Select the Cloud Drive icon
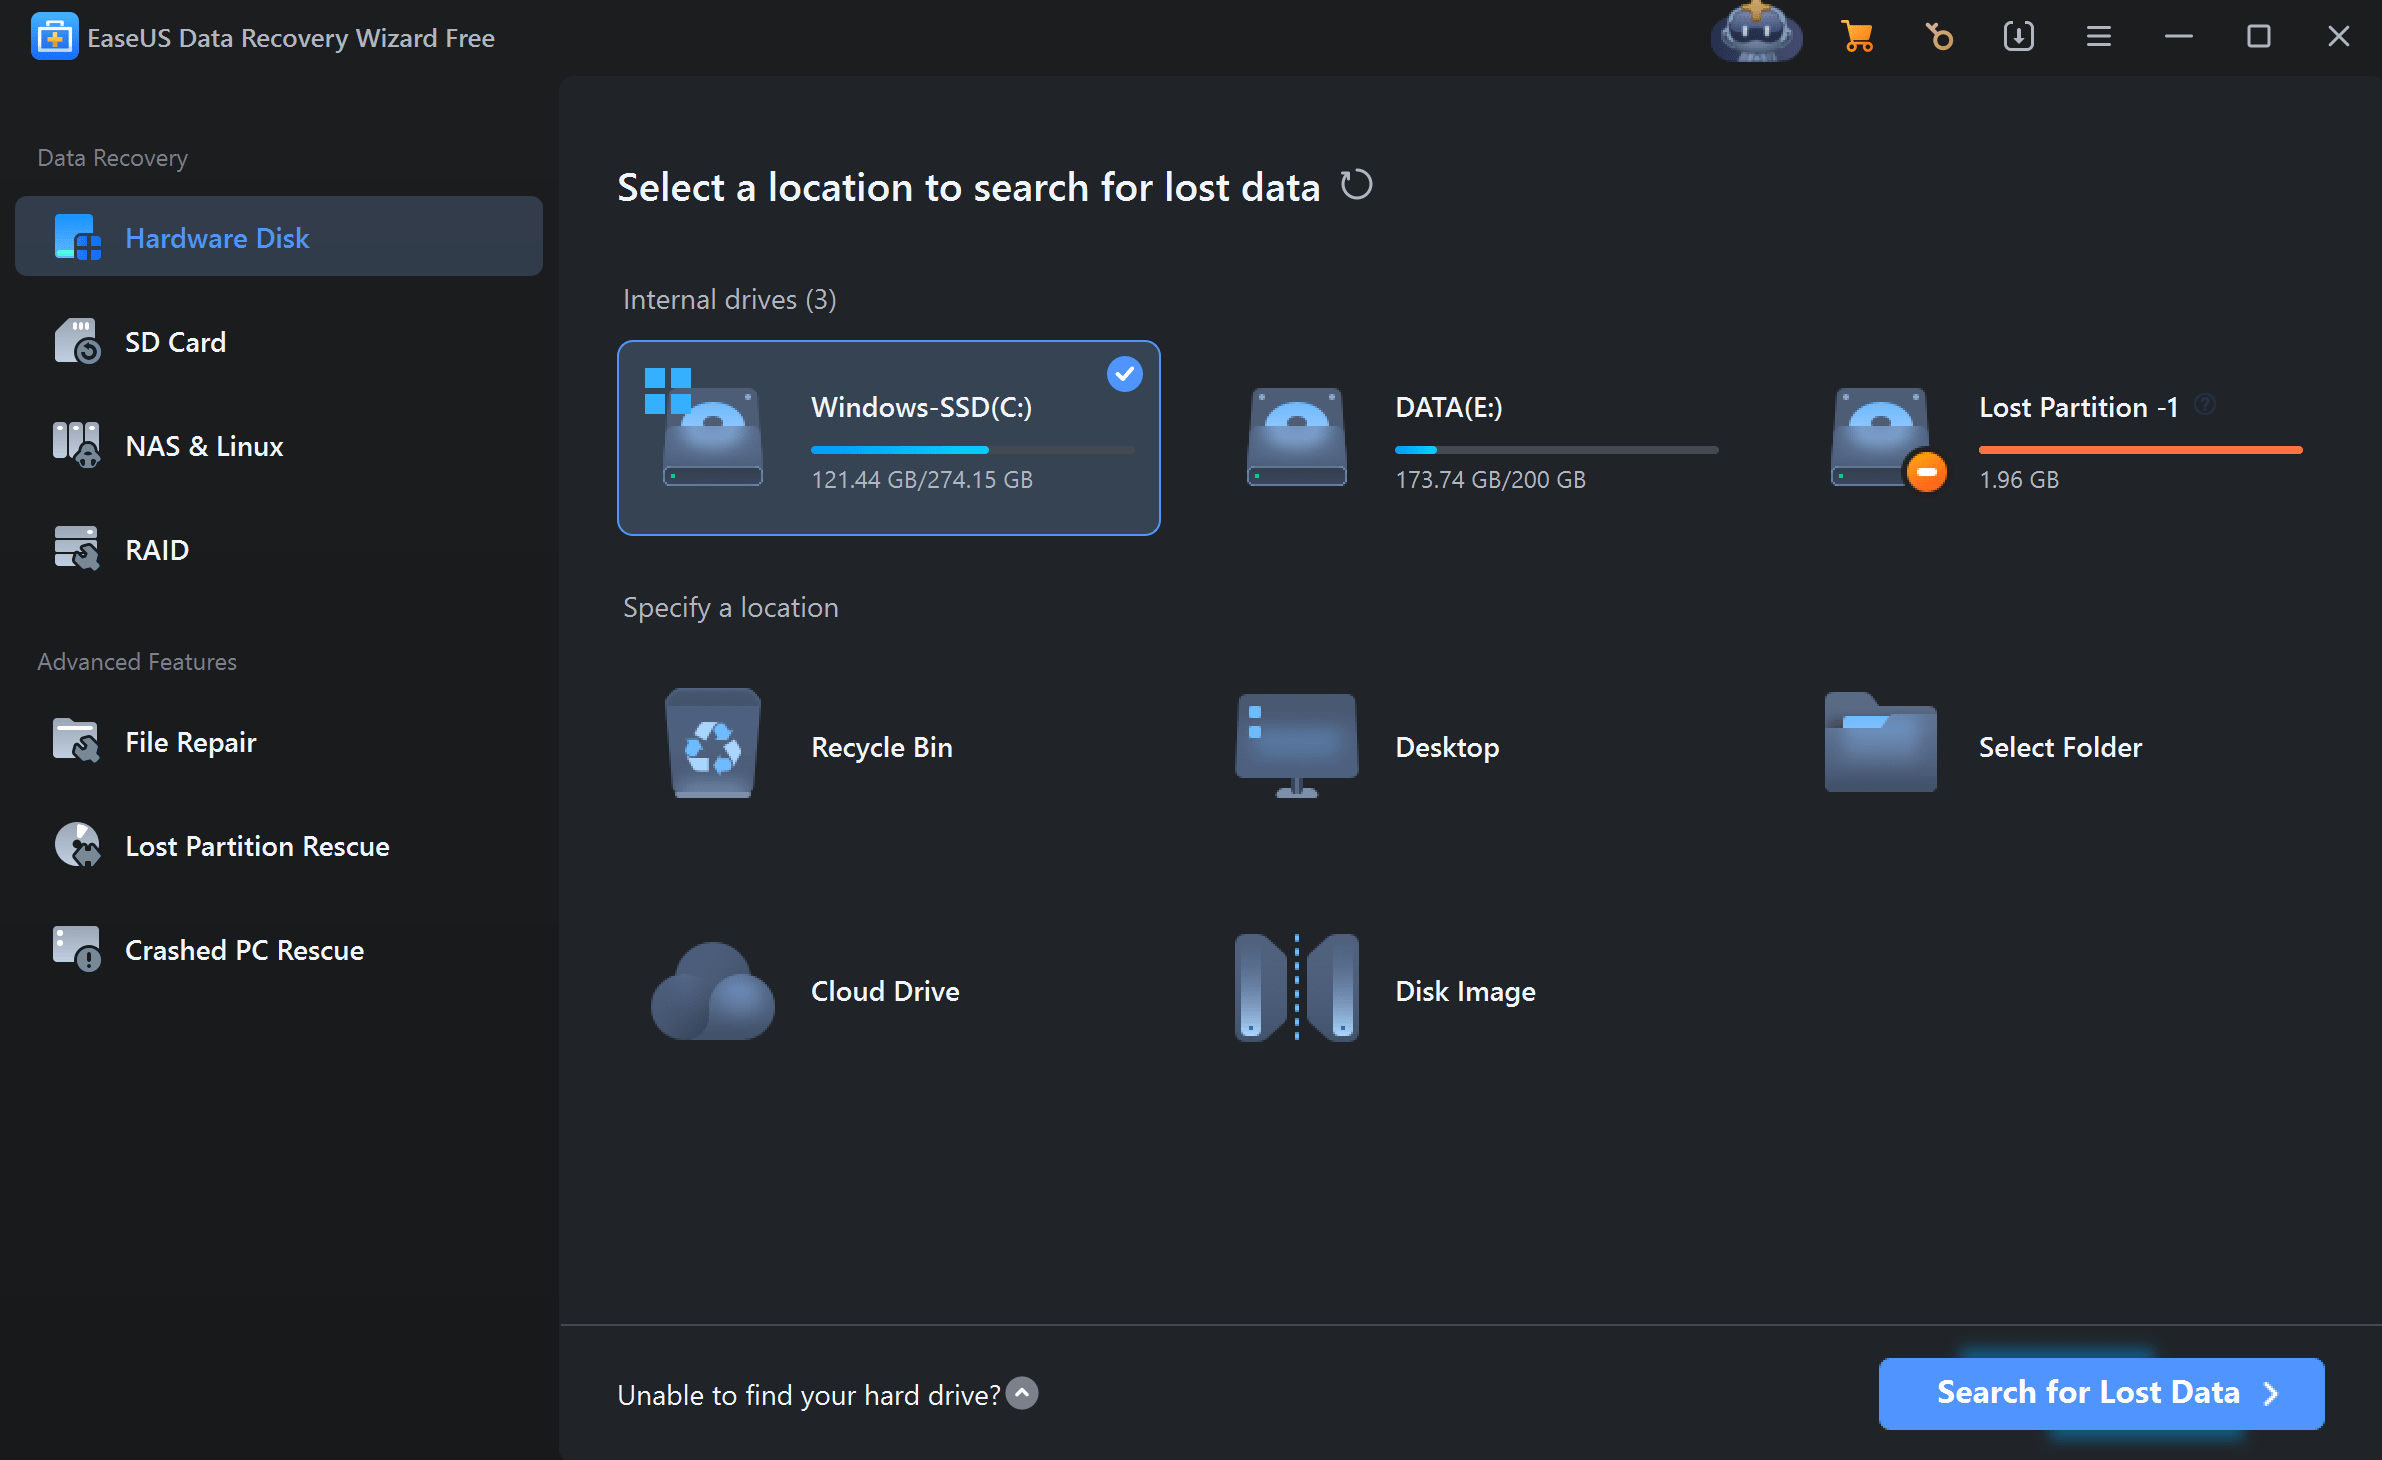The height and width of the screenshot is (1460, 2382). pos(712,990)
